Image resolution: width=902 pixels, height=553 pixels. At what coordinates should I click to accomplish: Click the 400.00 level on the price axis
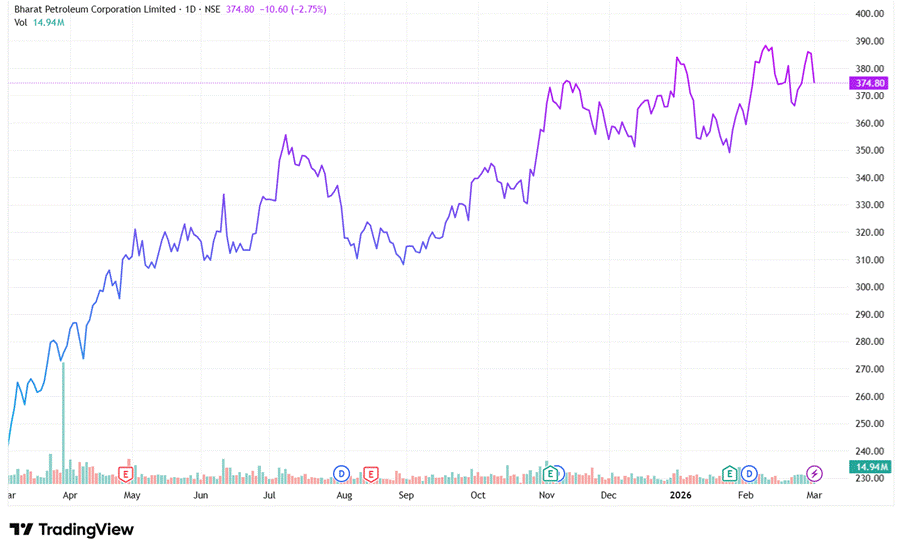coord(870,14)
